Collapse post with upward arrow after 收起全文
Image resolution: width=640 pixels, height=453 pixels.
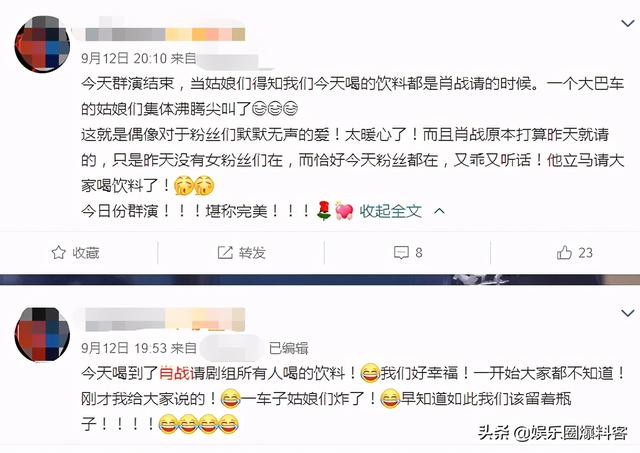(439, 211)
